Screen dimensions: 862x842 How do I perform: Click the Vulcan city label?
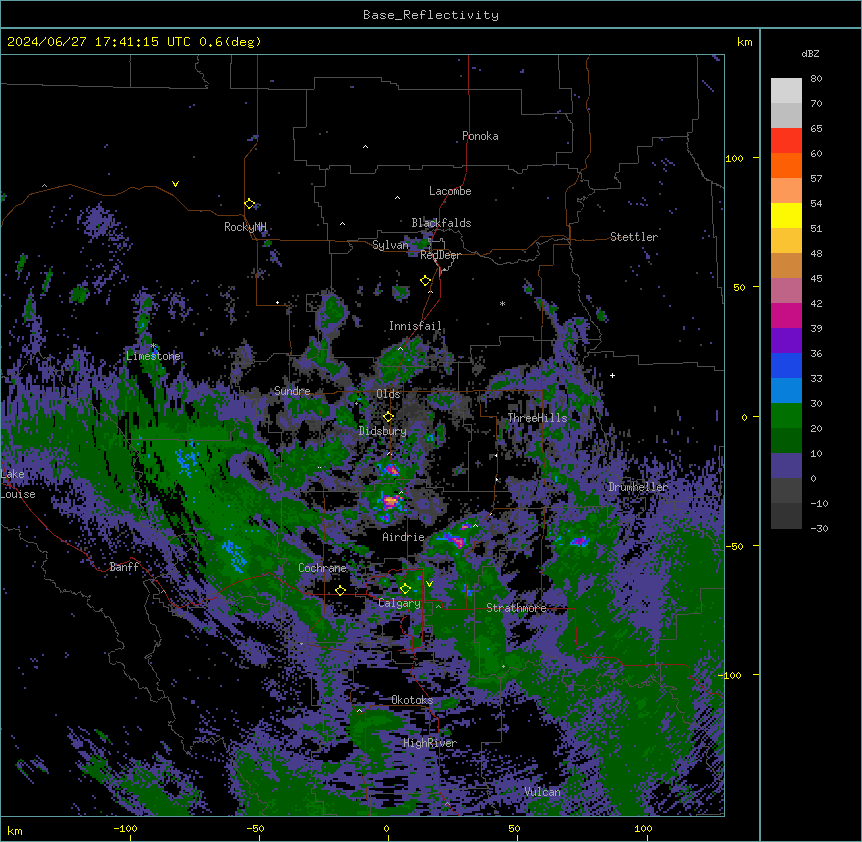pyautogui.click(x=543, y=792)
